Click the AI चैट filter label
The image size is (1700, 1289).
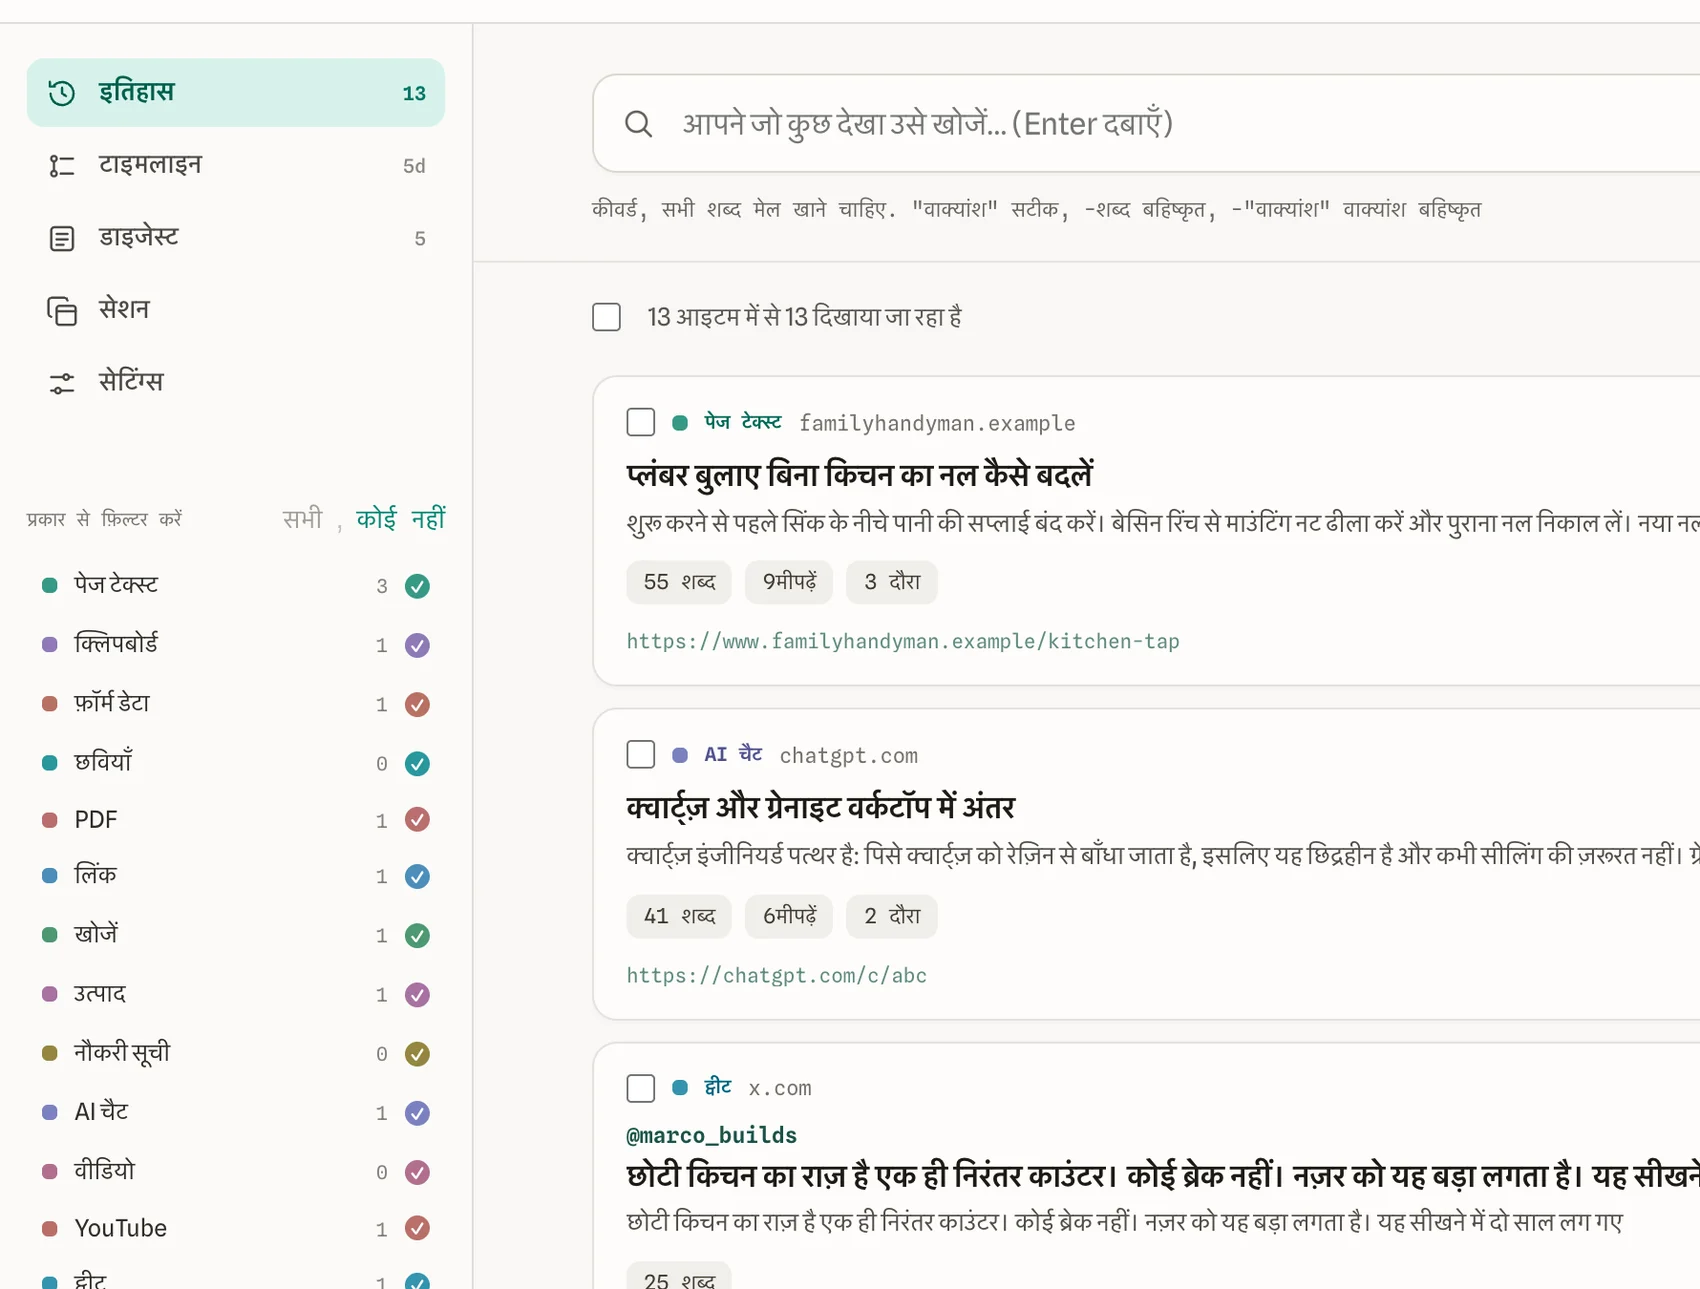(x=101, y=1111)
